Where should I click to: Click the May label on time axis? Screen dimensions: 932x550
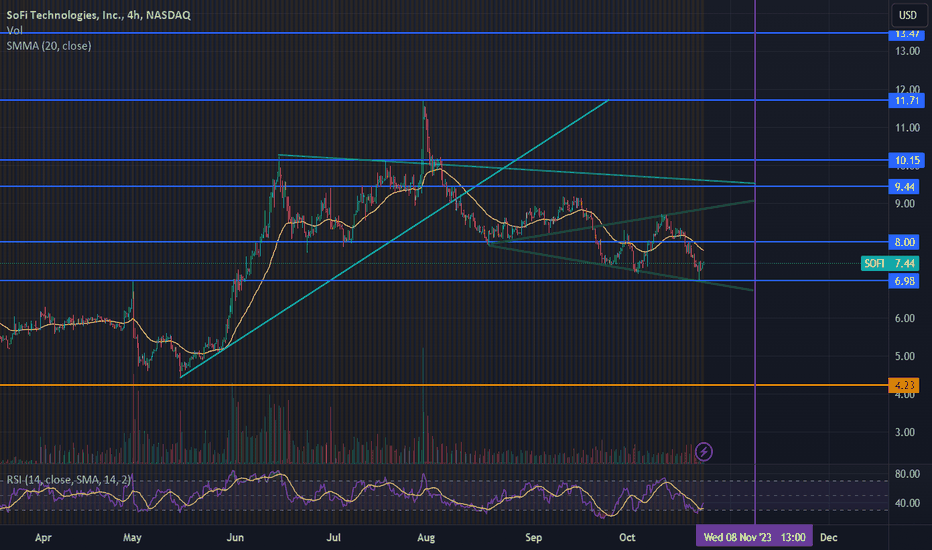point(132,538)
